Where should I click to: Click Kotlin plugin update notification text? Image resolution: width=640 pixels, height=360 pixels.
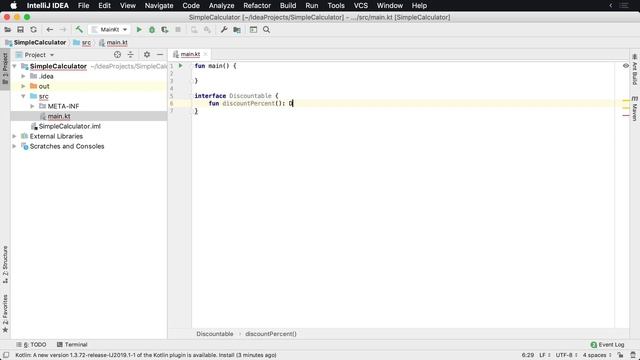146,355
